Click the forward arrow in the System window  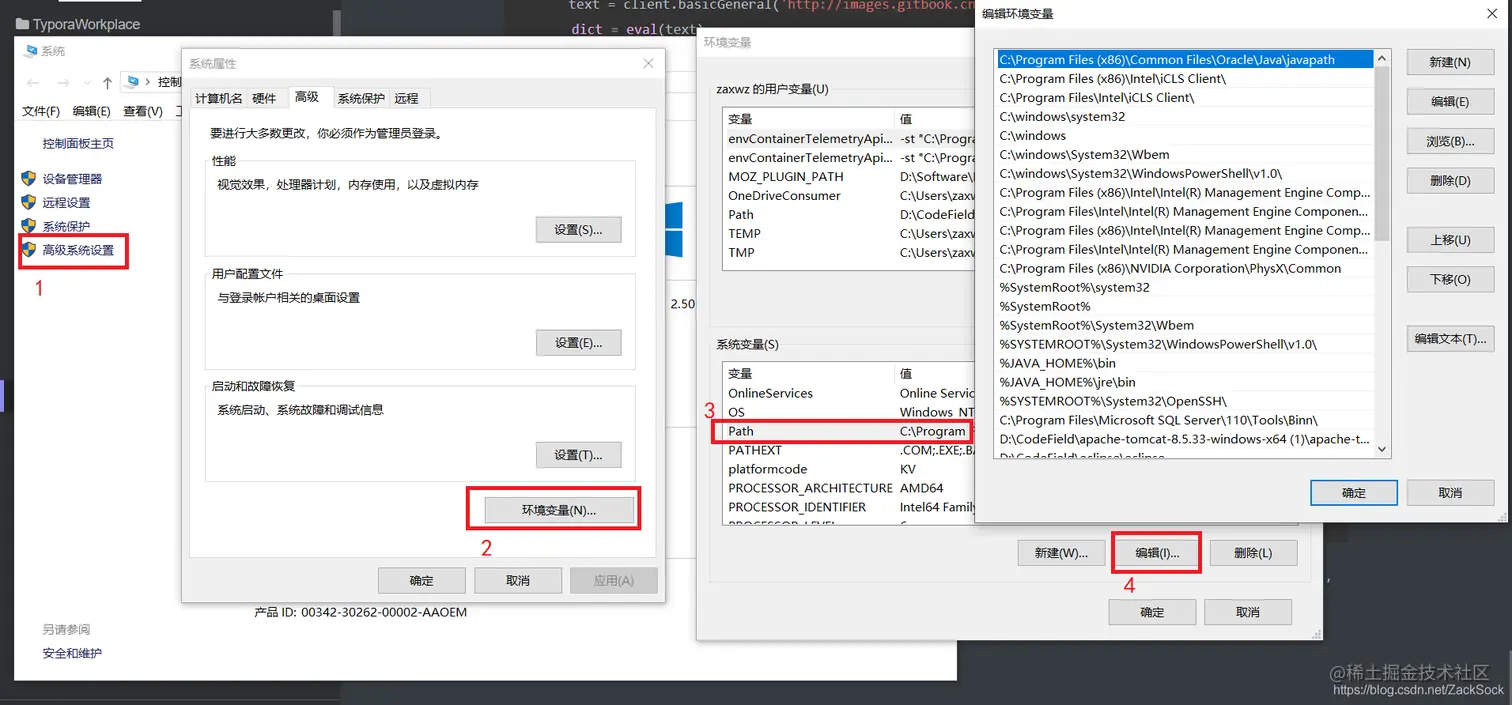pos(62,83)
